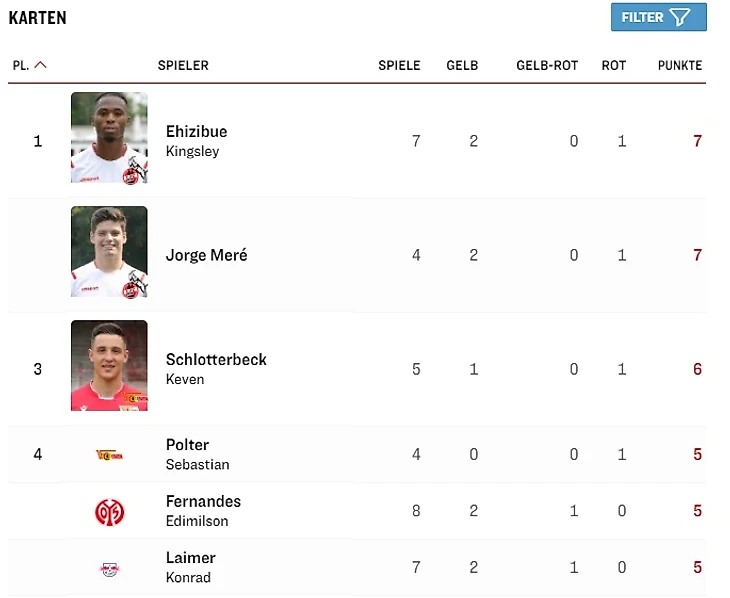Click RB Leipzig logo beside Laimer

pyautogui.click(x=109, y=569)
